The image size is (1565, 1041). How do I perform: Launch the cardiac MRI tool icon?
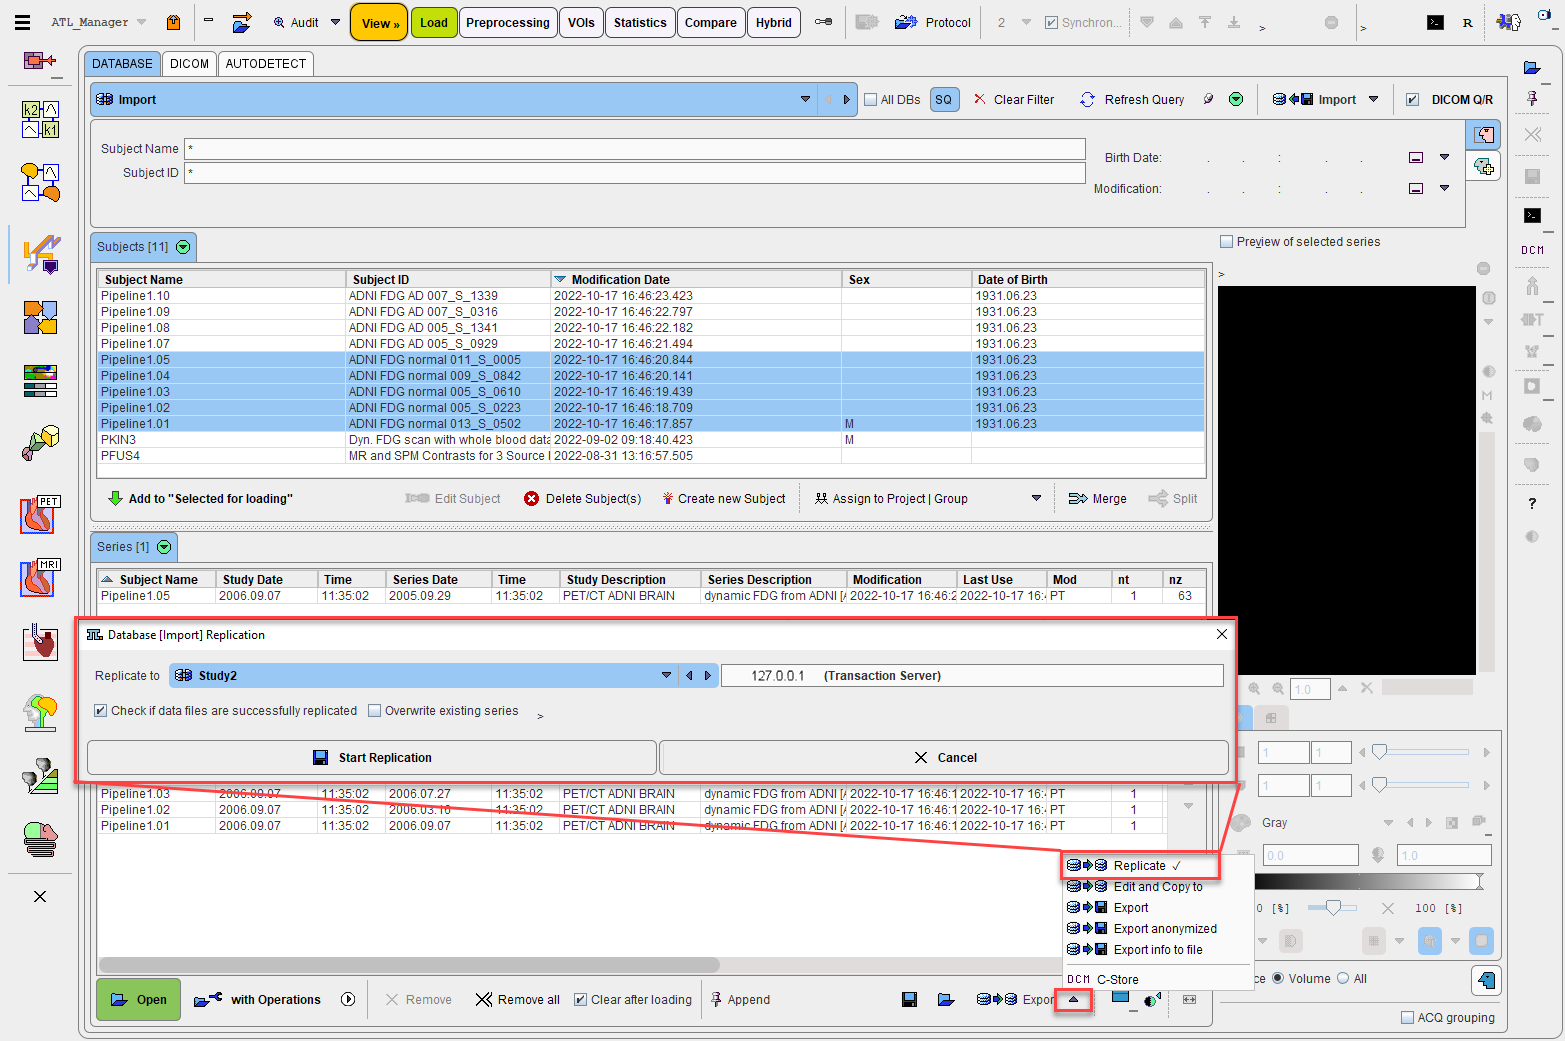(x=40, y=578)
